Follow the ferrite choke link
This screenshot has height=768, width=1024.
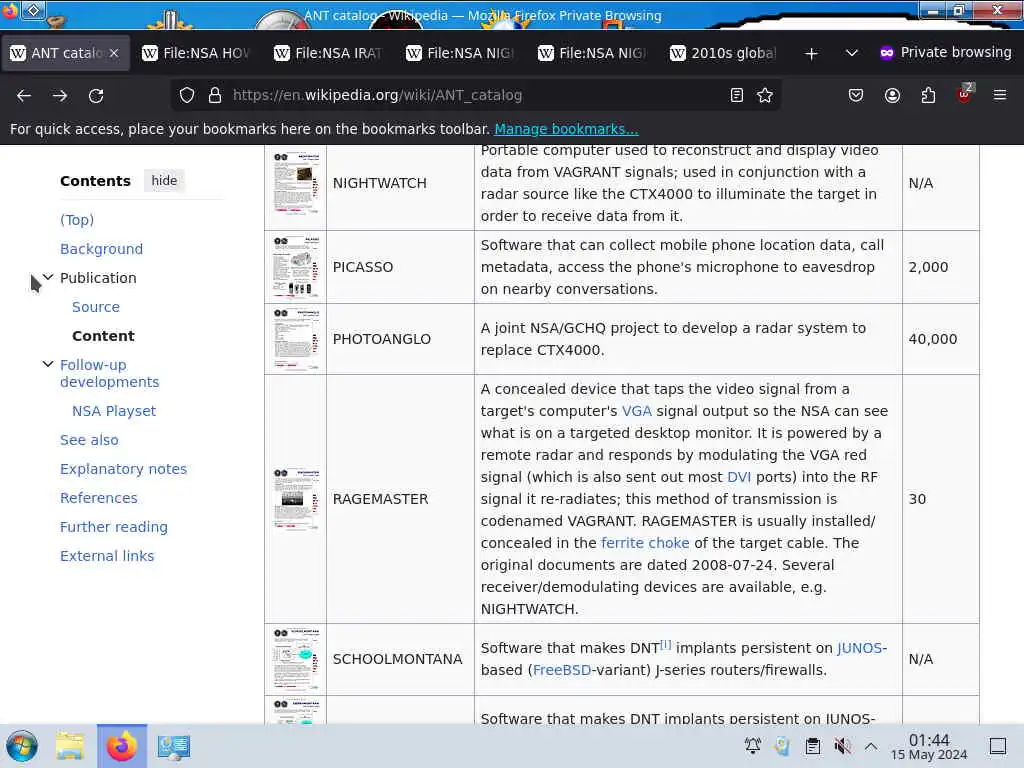[x=645, y=543]
